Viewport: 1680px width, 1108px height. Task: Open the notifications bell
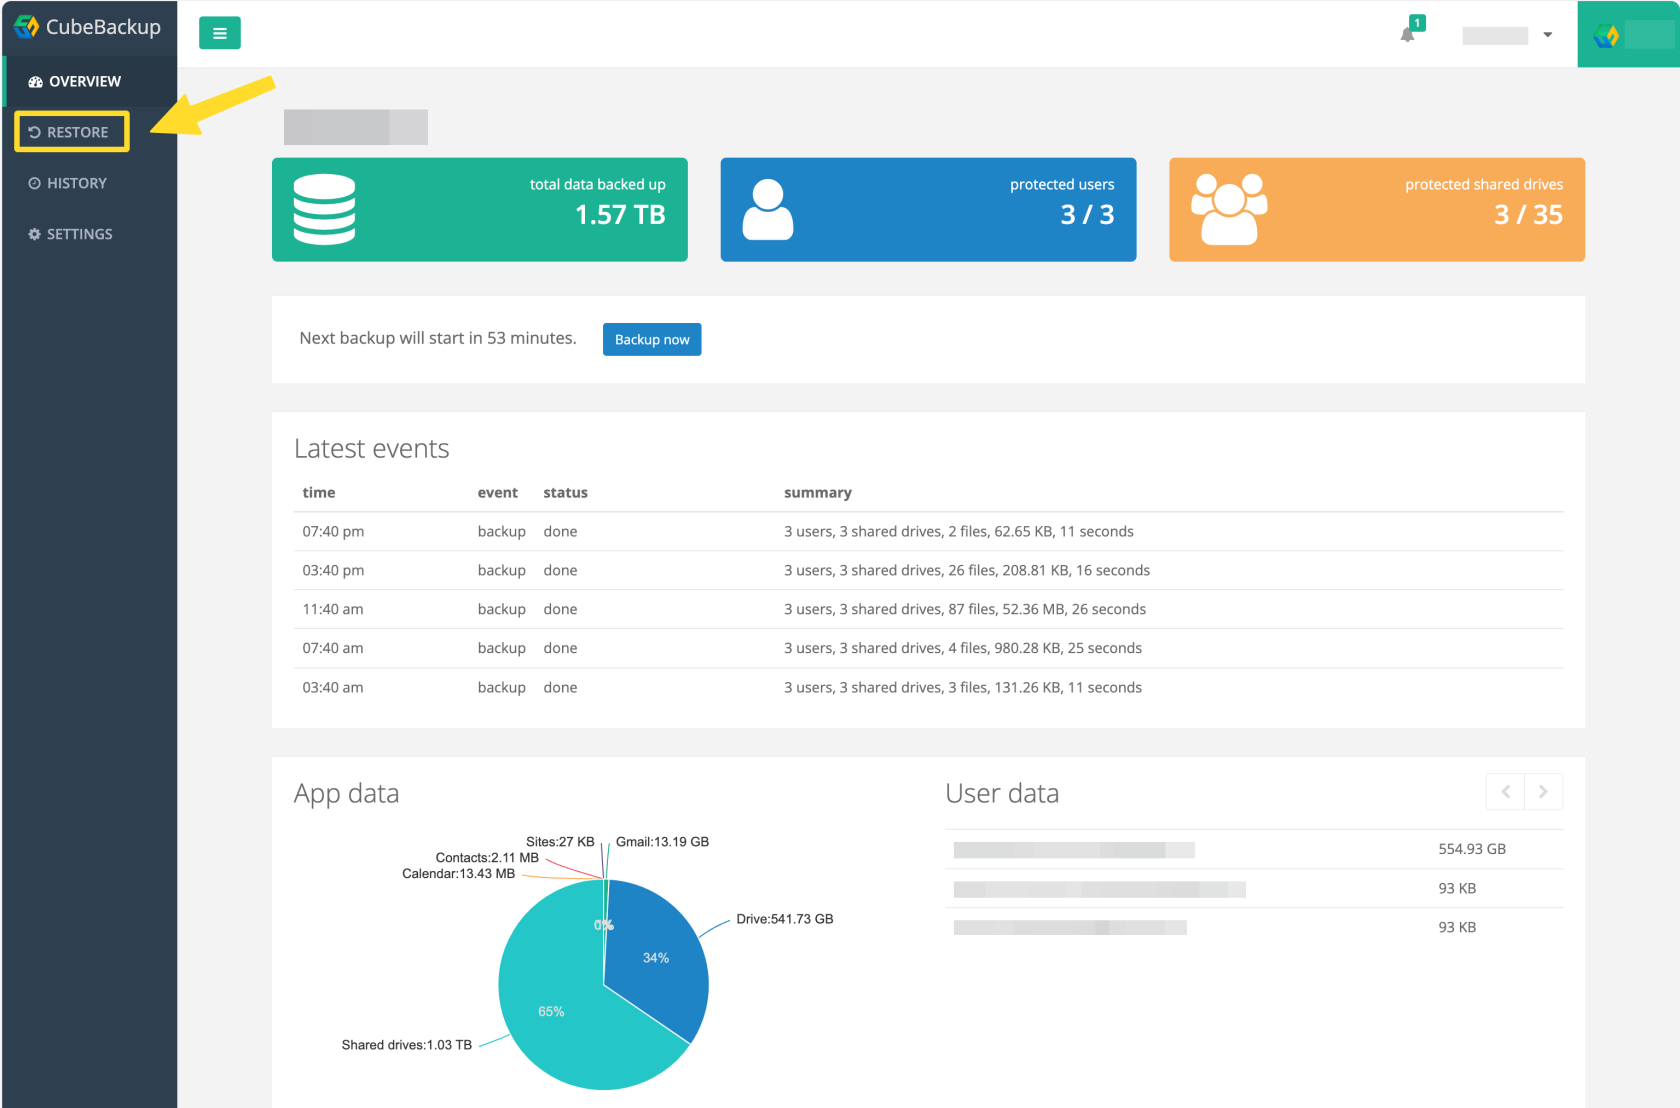(1408, 34)
